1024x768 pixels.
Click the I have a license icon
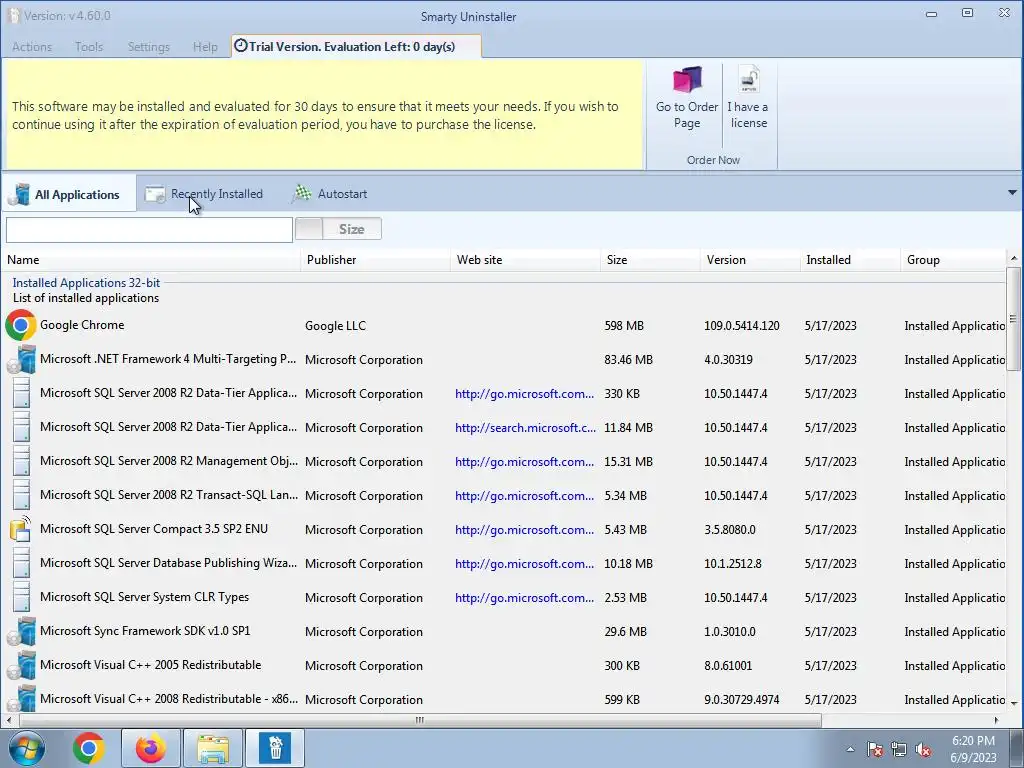pos(748,80)
